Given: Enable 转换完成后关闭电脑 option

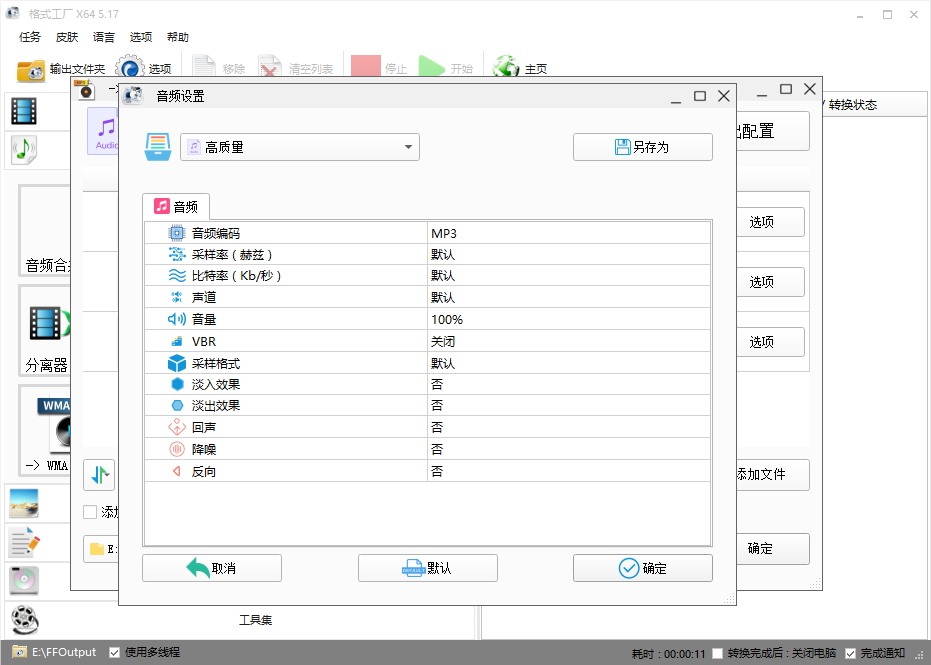Looking at the screenshot, I should pyautogui.click(x=717, y=651).
